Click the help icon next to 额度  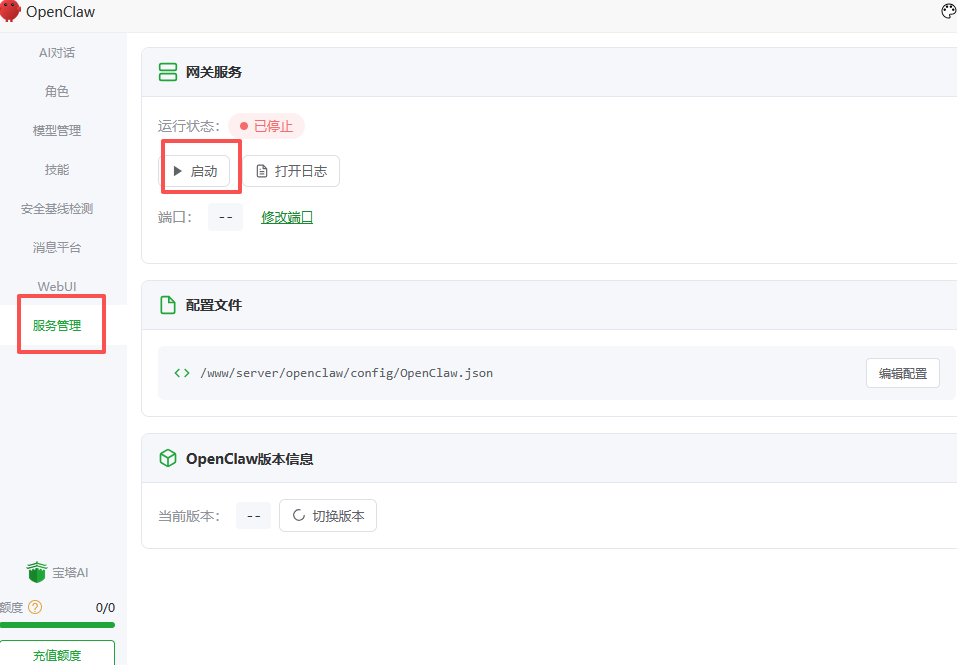coord(35,607)
